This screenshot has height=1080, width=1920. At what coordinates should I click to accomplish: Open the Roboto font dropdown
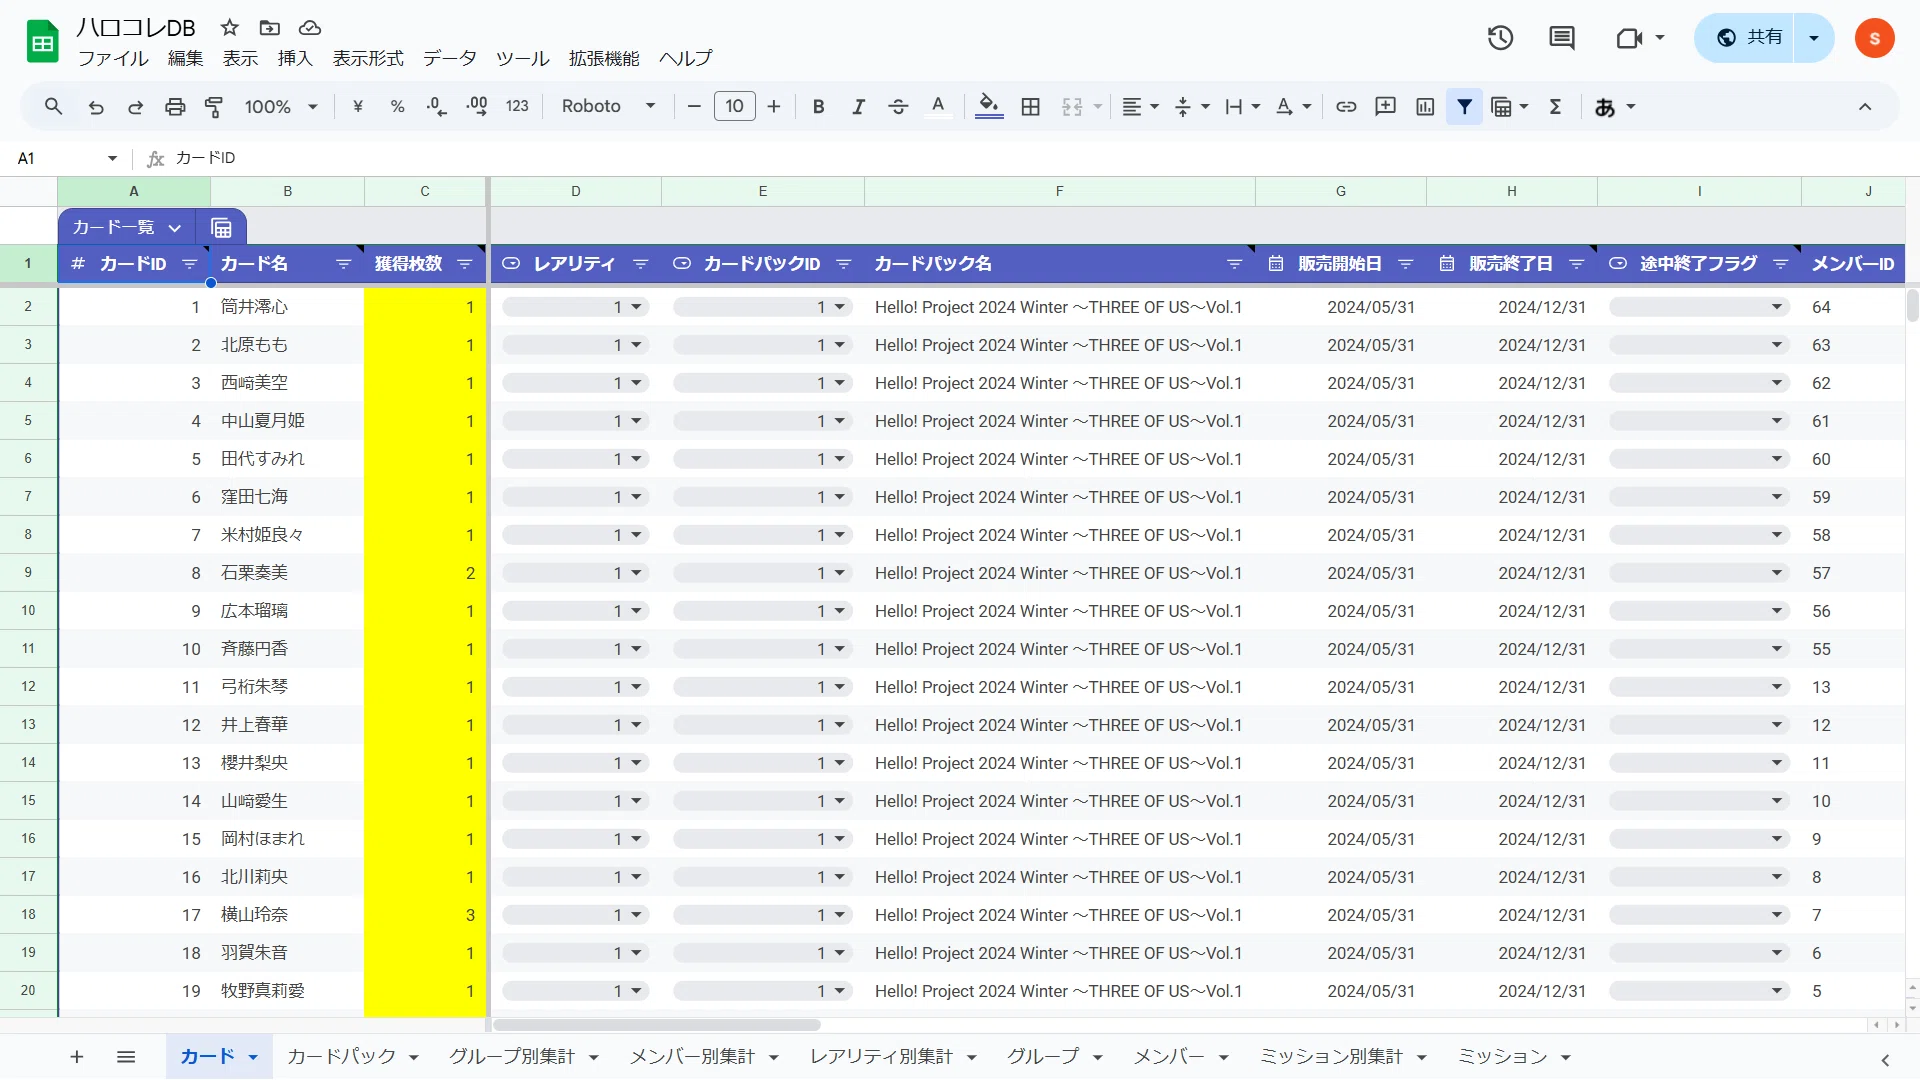[608, 106]
